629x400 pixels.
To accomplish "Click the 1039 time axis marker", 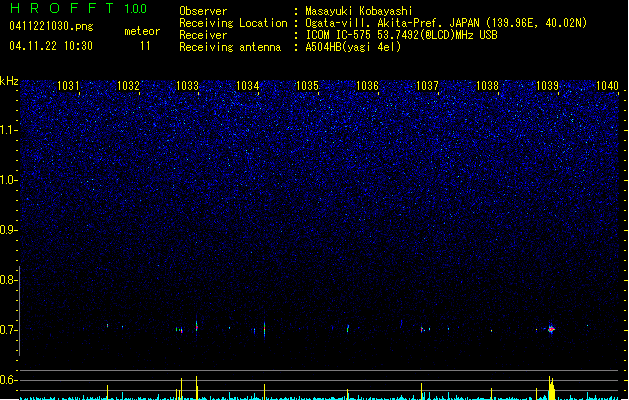I will coord(547,85).
